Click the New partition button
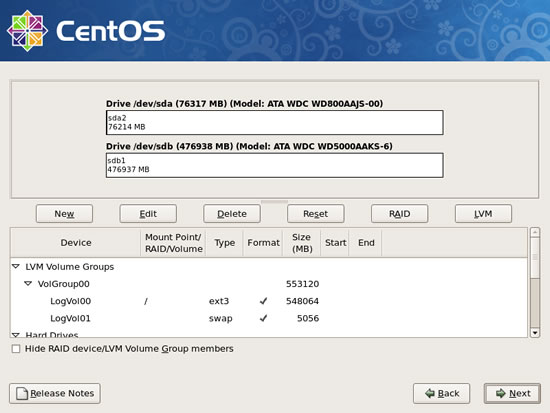 (64, 214)
